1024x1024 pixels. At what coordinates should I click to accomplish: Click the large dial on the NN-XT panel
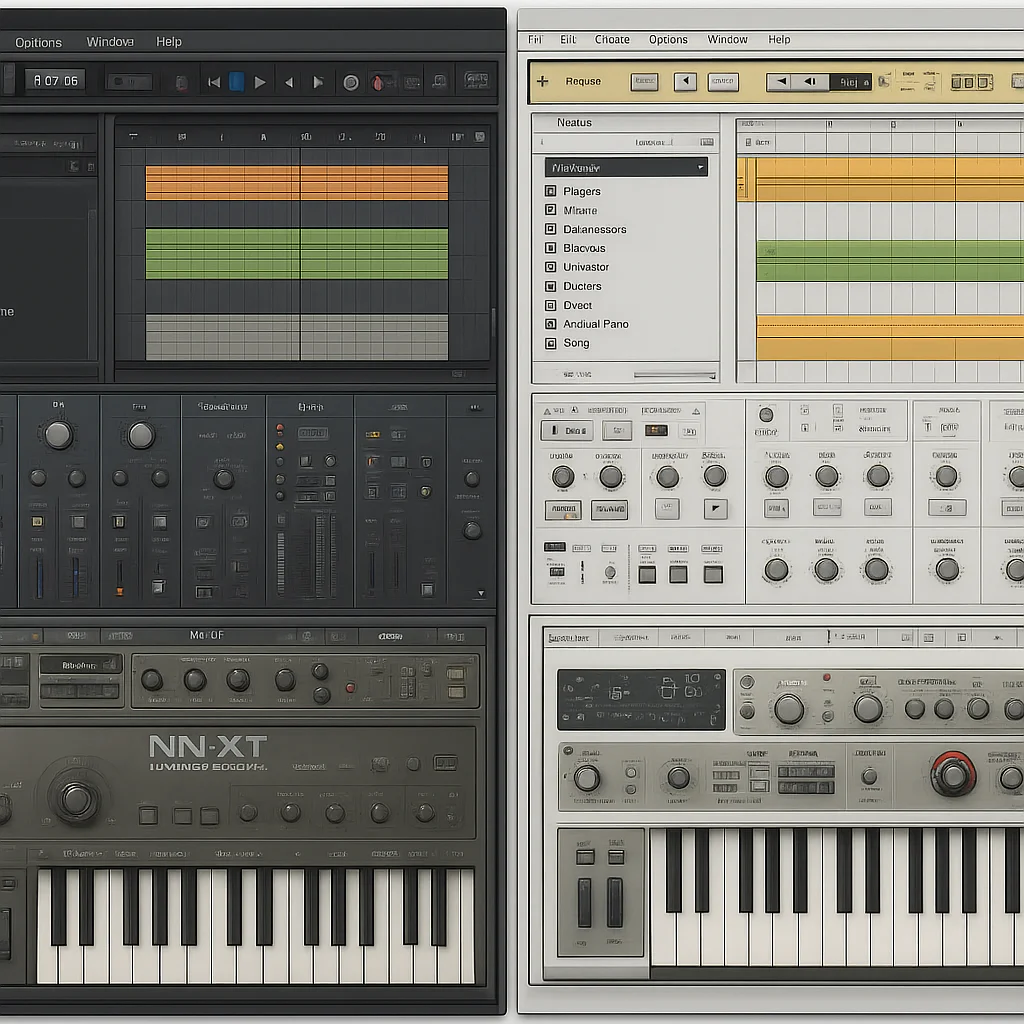76,798
